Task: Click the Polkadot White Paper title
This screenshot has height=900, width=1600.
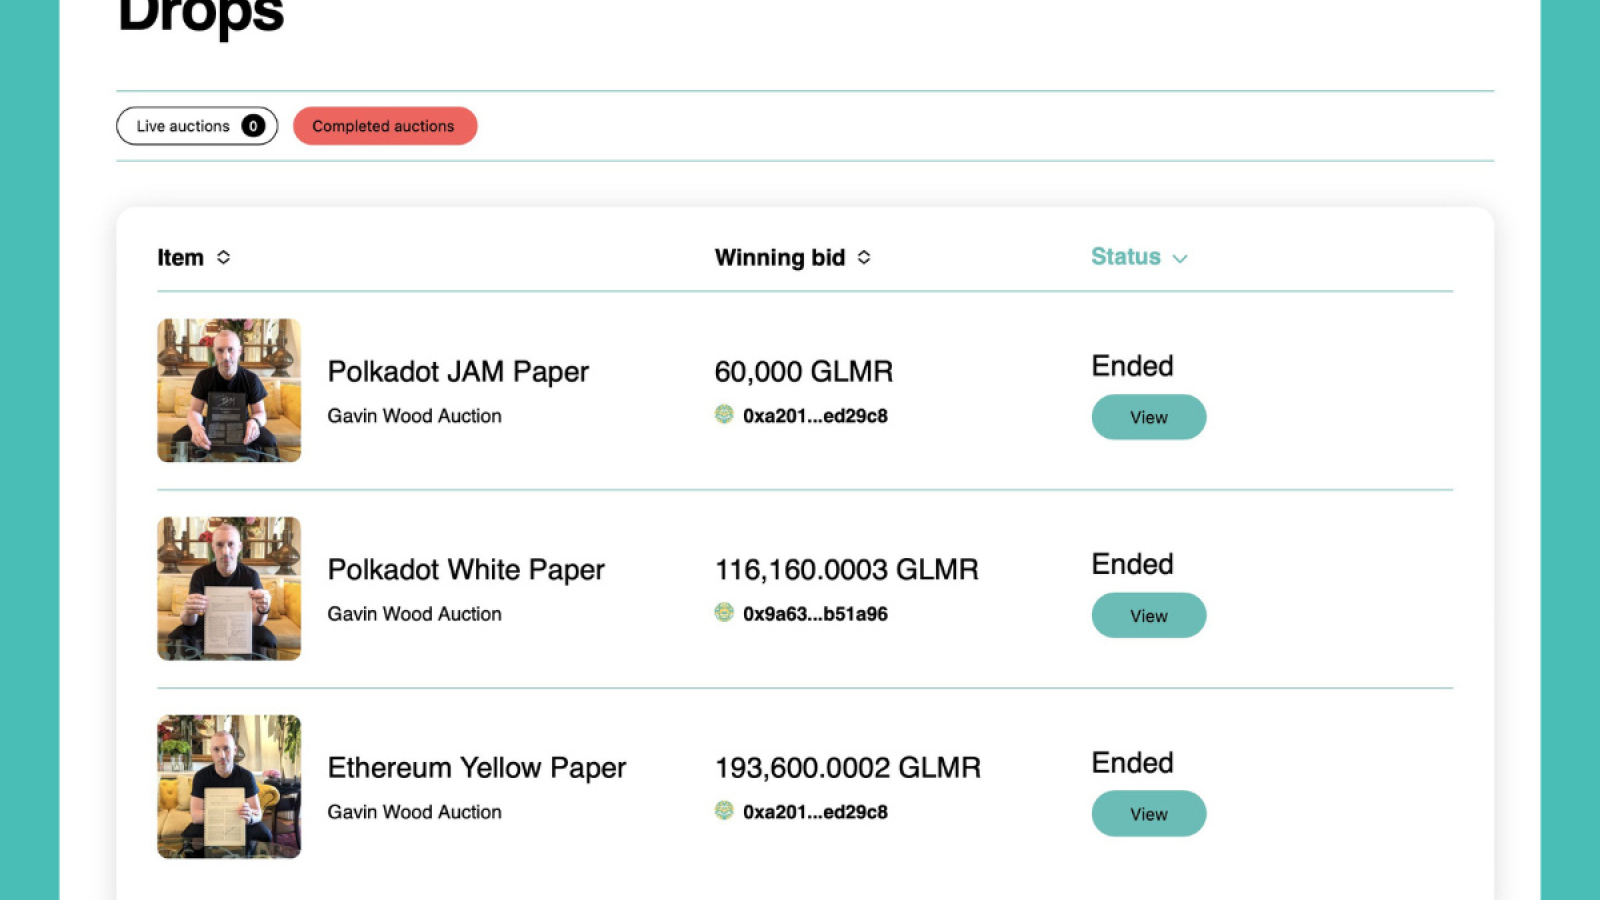Action: click(x=466, y=570)
